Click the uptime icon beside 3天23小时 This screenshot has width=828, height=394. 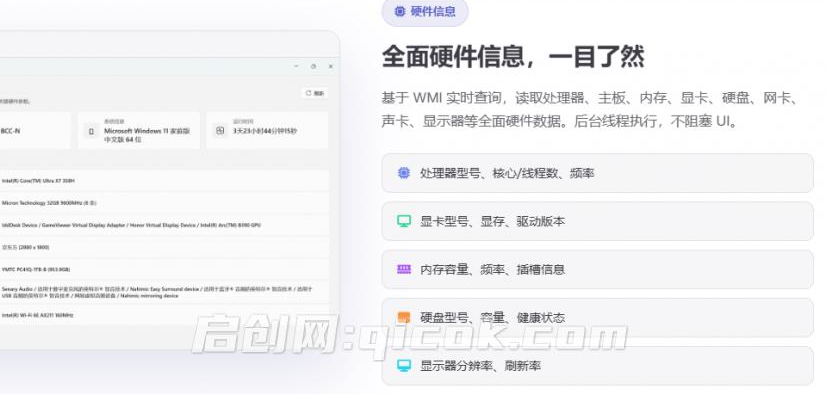220,130
